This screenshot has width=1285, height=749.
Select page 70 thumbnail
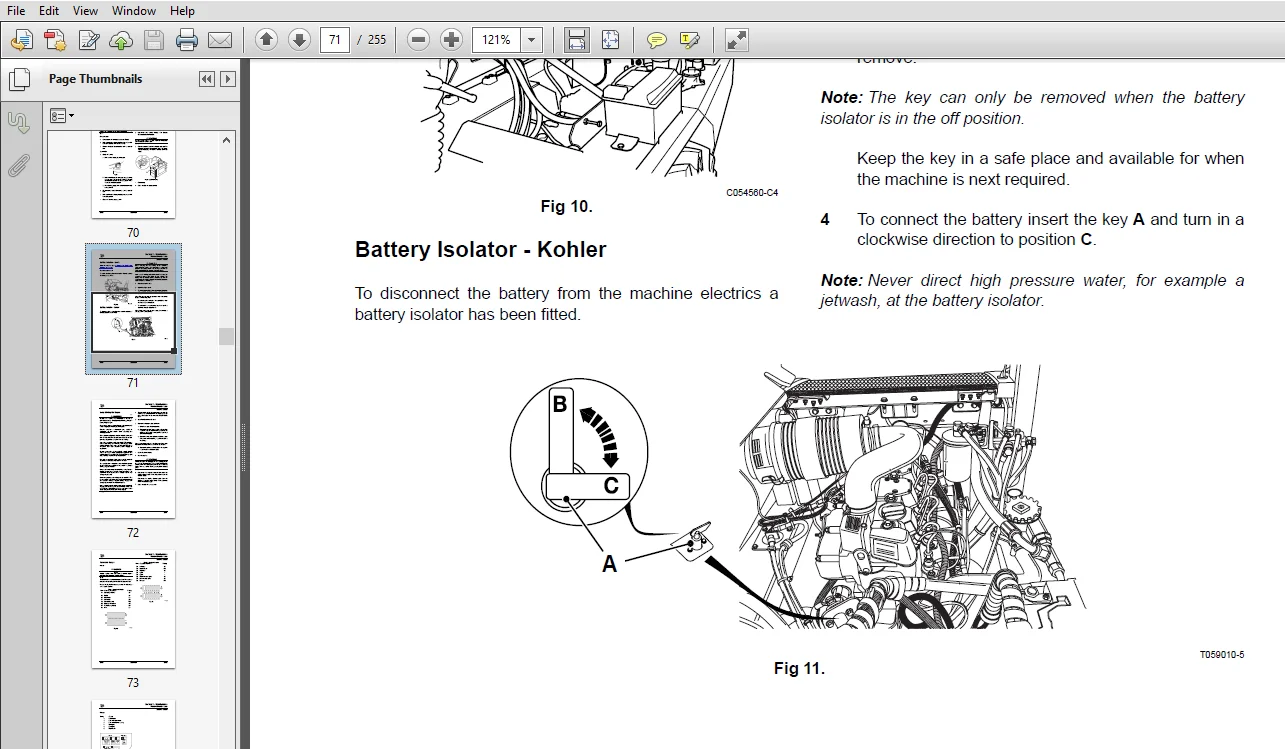(x=133, y=174)
